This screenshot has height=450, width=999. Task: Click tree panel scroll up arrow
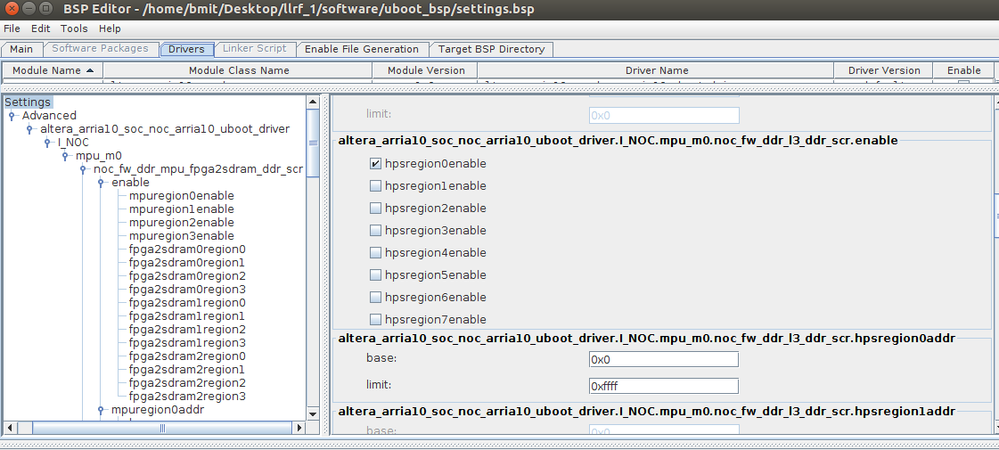click(x=313, y=102)
